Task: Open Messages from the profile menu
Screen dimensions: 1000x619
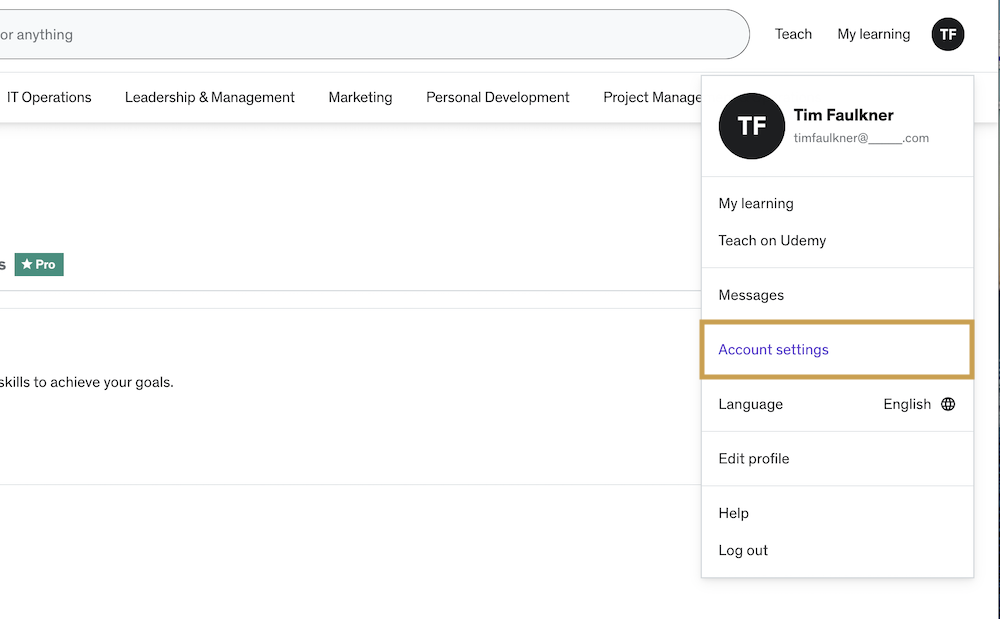Action: [751, 295]
